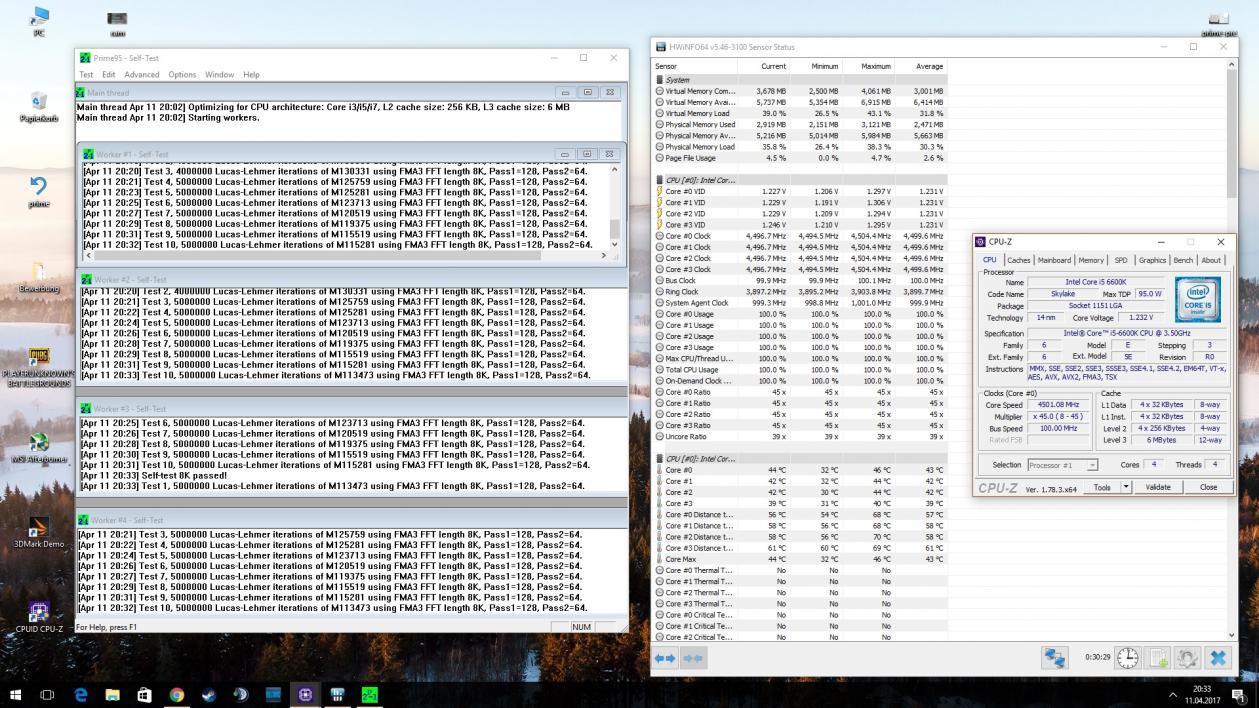Click CPU-Z Close button
This screenshot has height=708, width=1259.
point(1208,487)
